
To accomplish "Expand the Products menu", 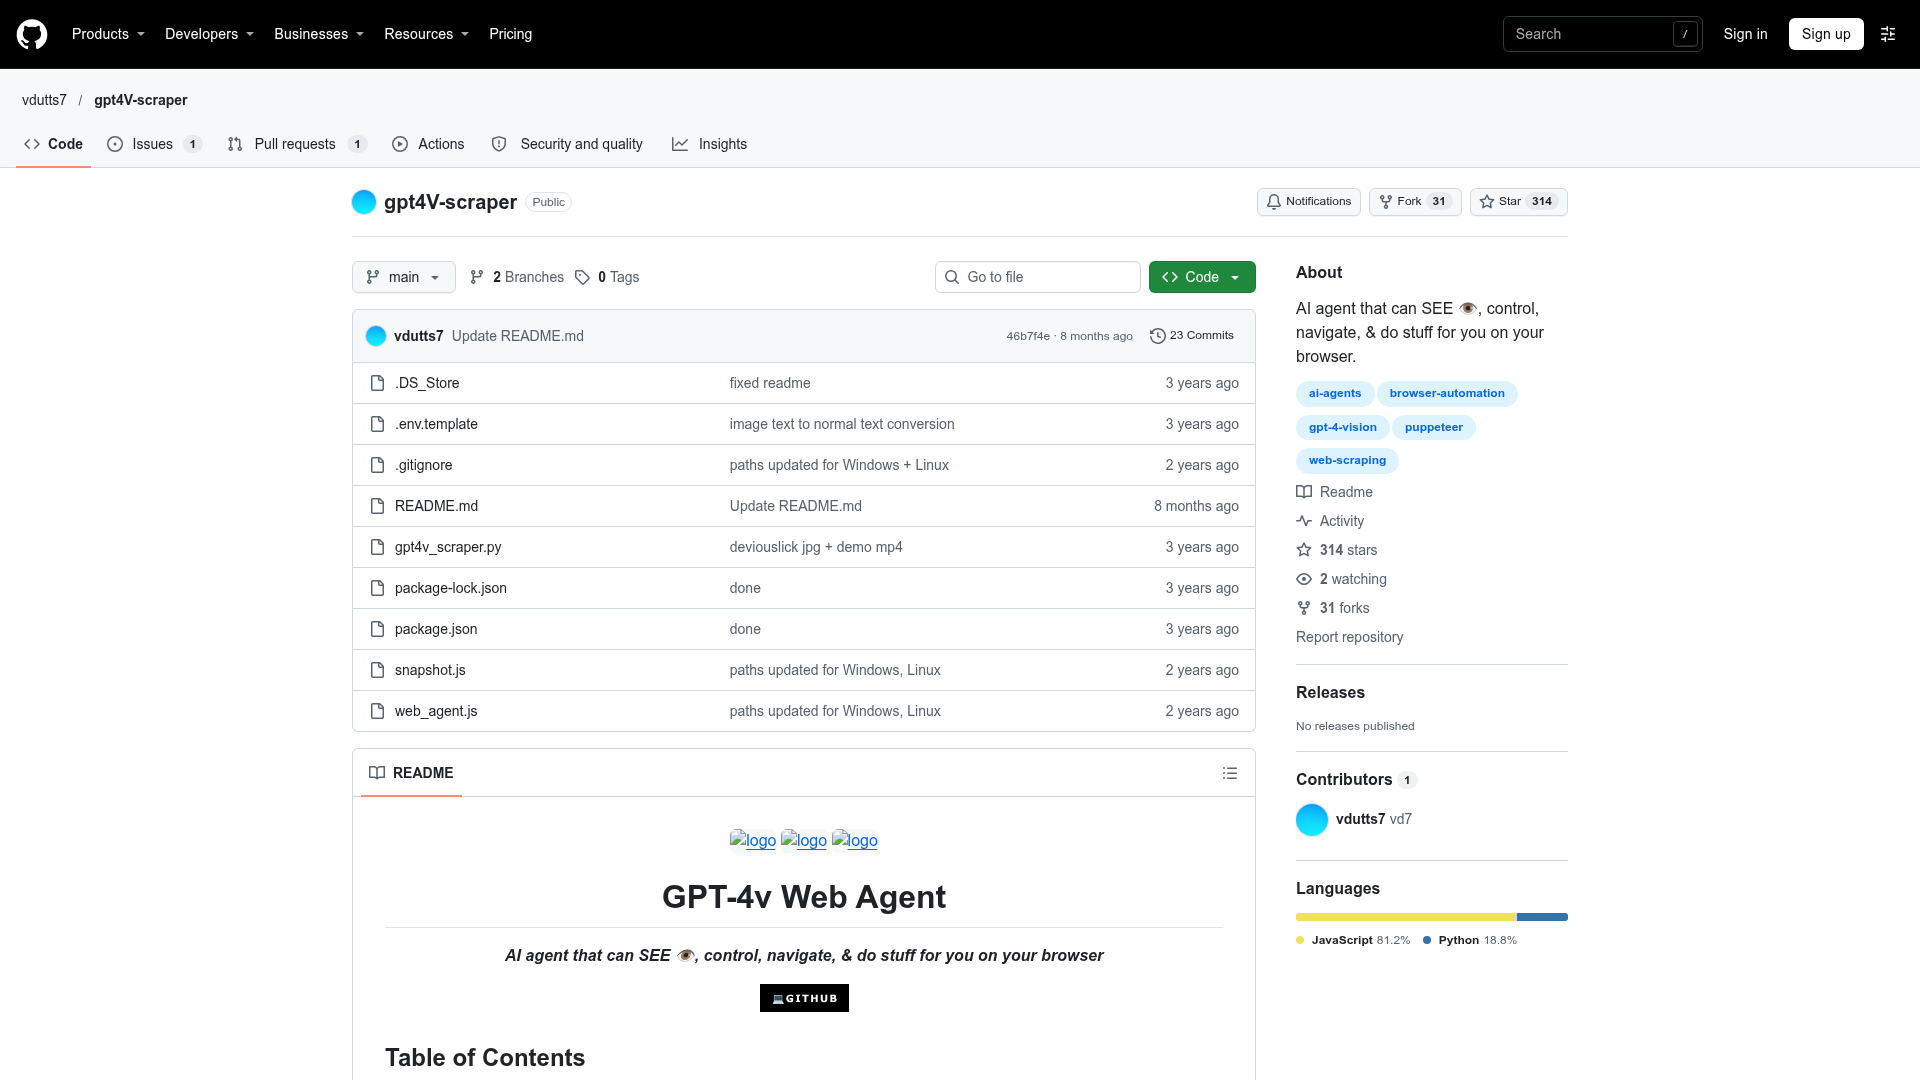I will (x=108, y=34).
